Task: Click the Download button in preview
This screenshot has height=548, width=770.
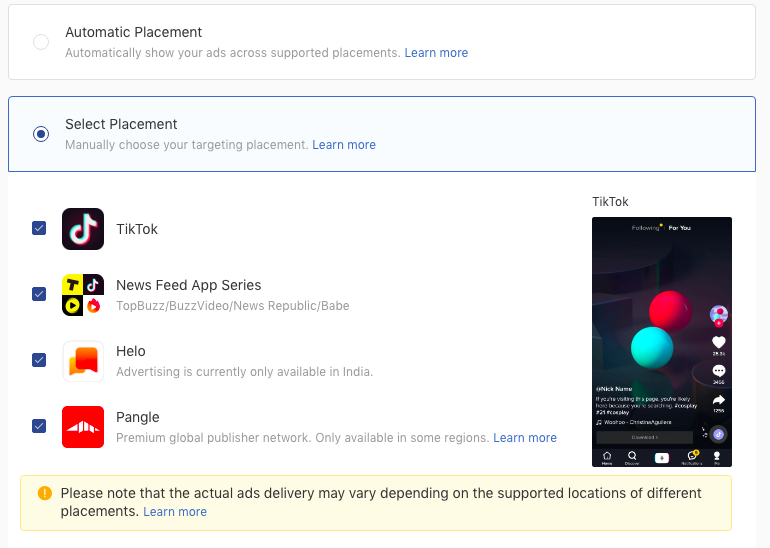Action: tap(645, 437)
